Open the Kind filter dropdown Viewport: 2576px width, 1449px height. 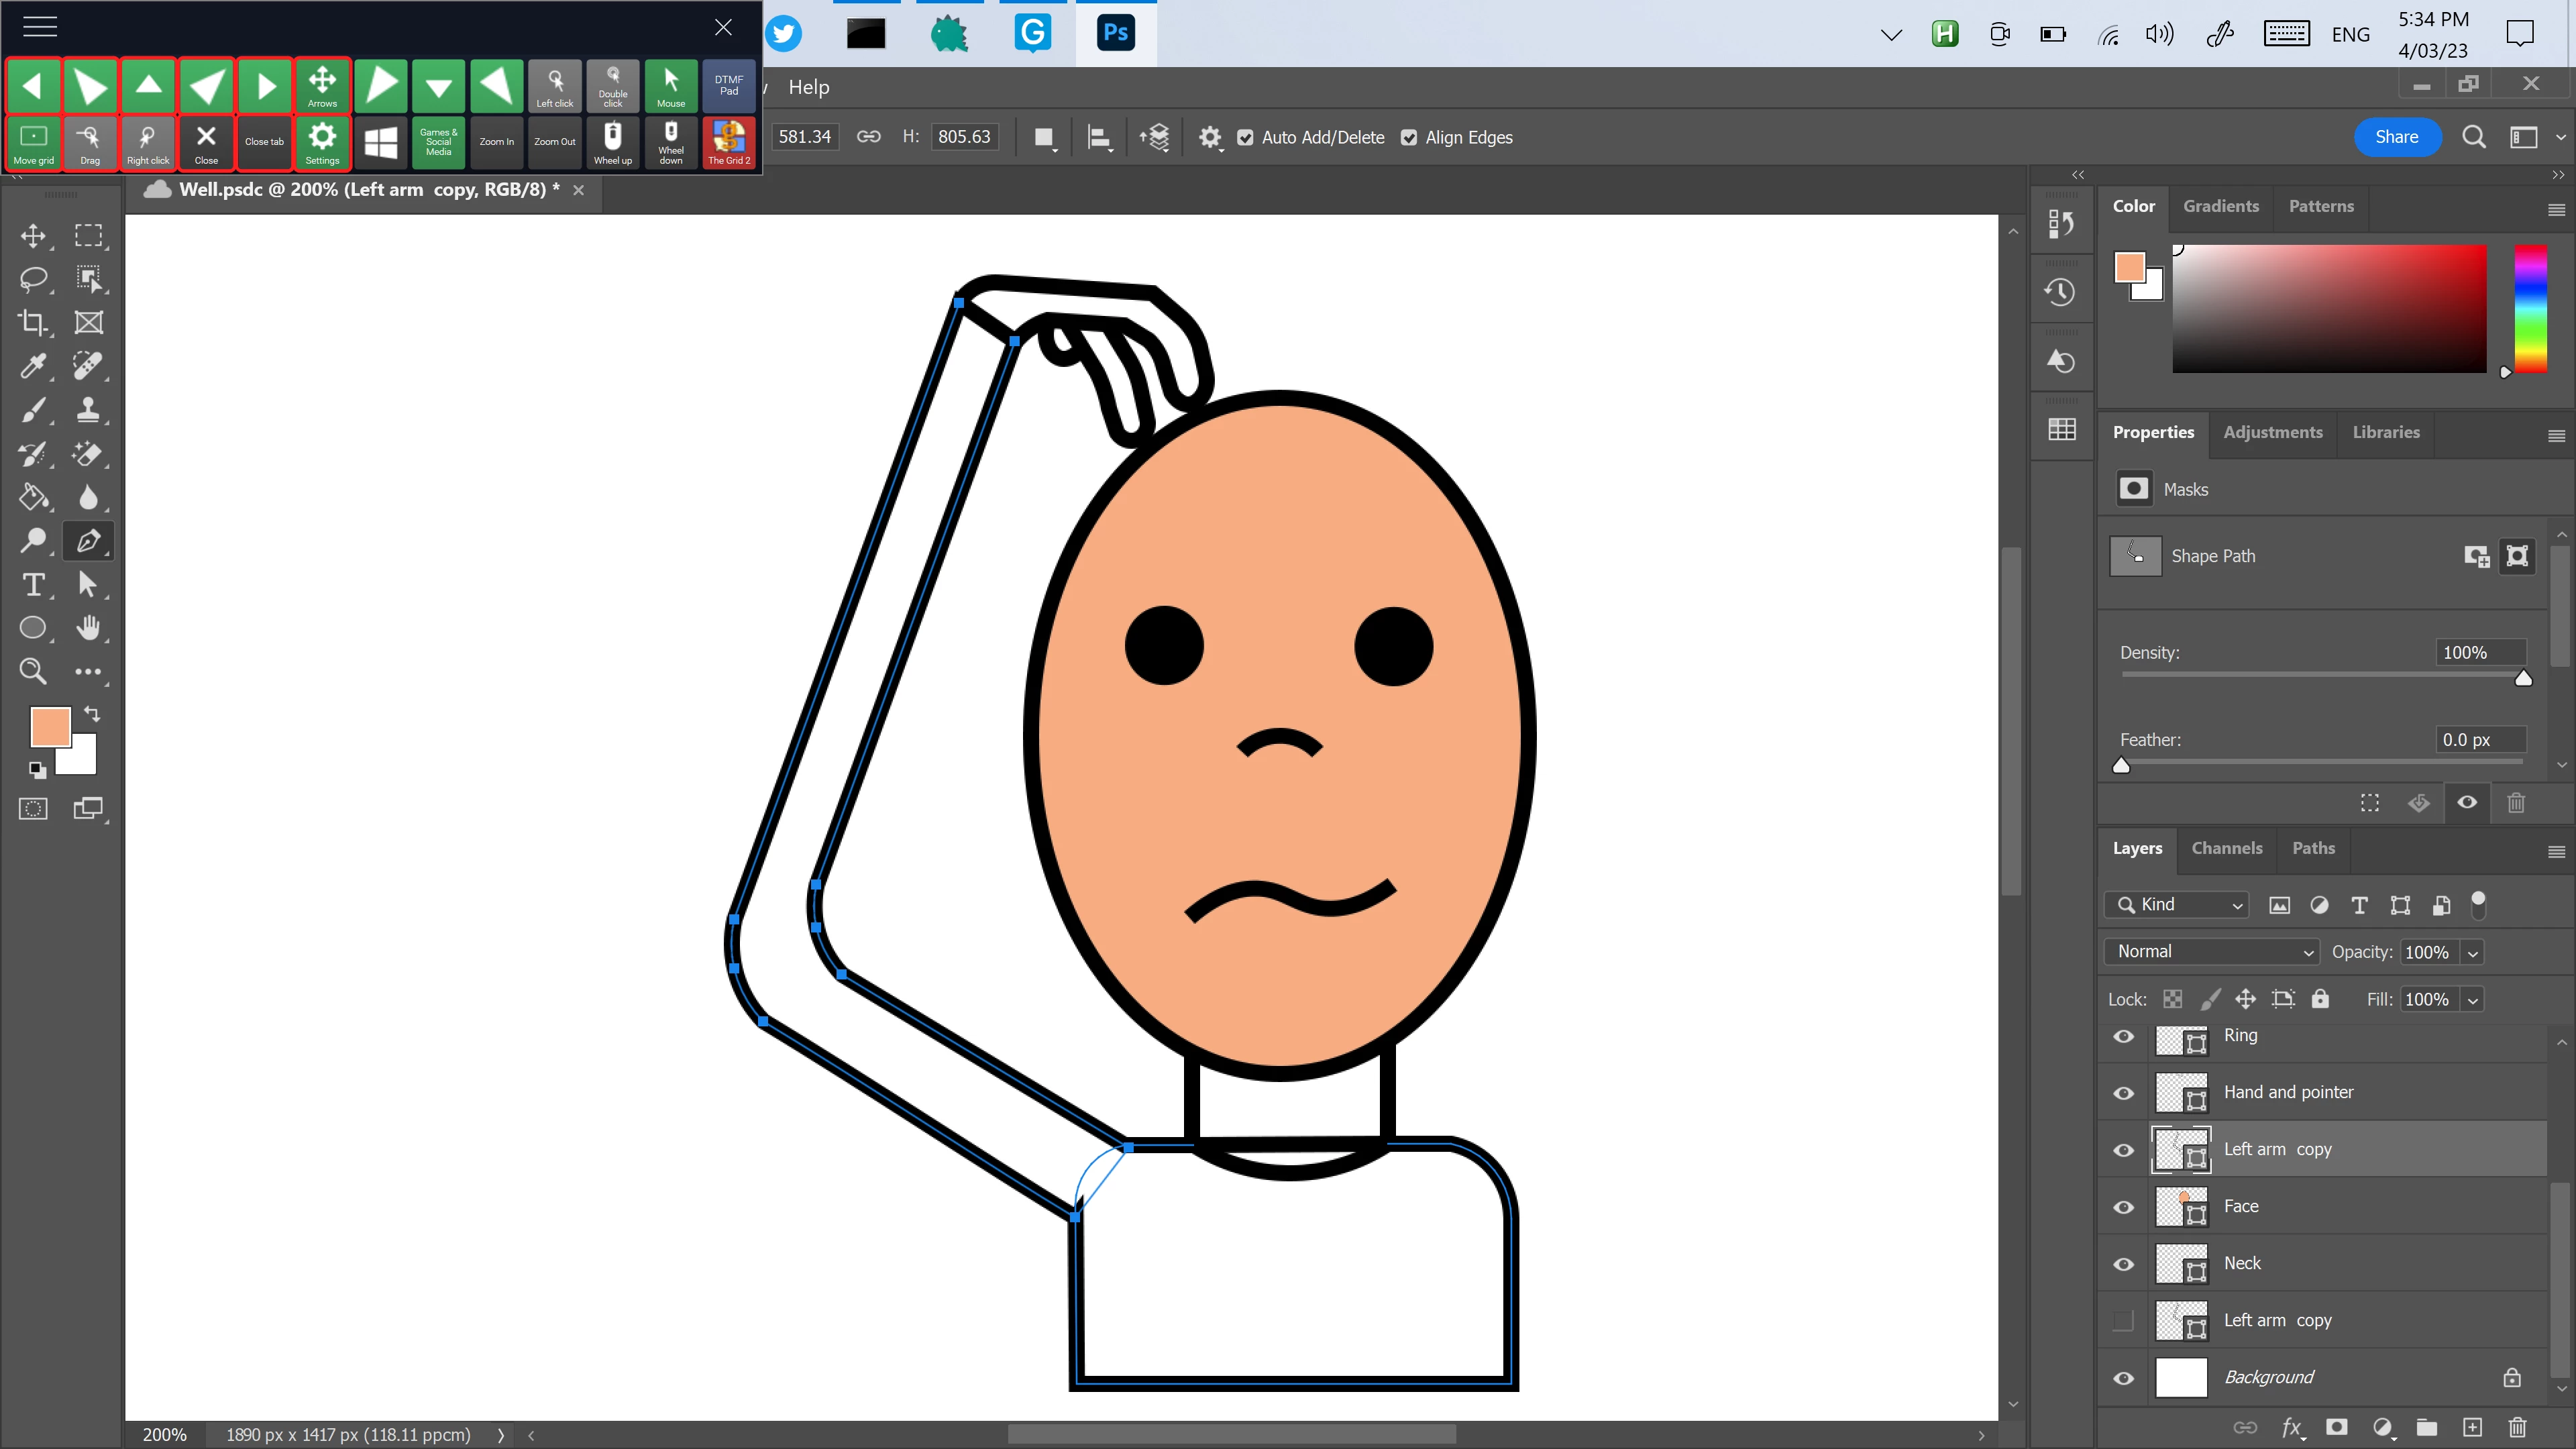(2178, 905)
